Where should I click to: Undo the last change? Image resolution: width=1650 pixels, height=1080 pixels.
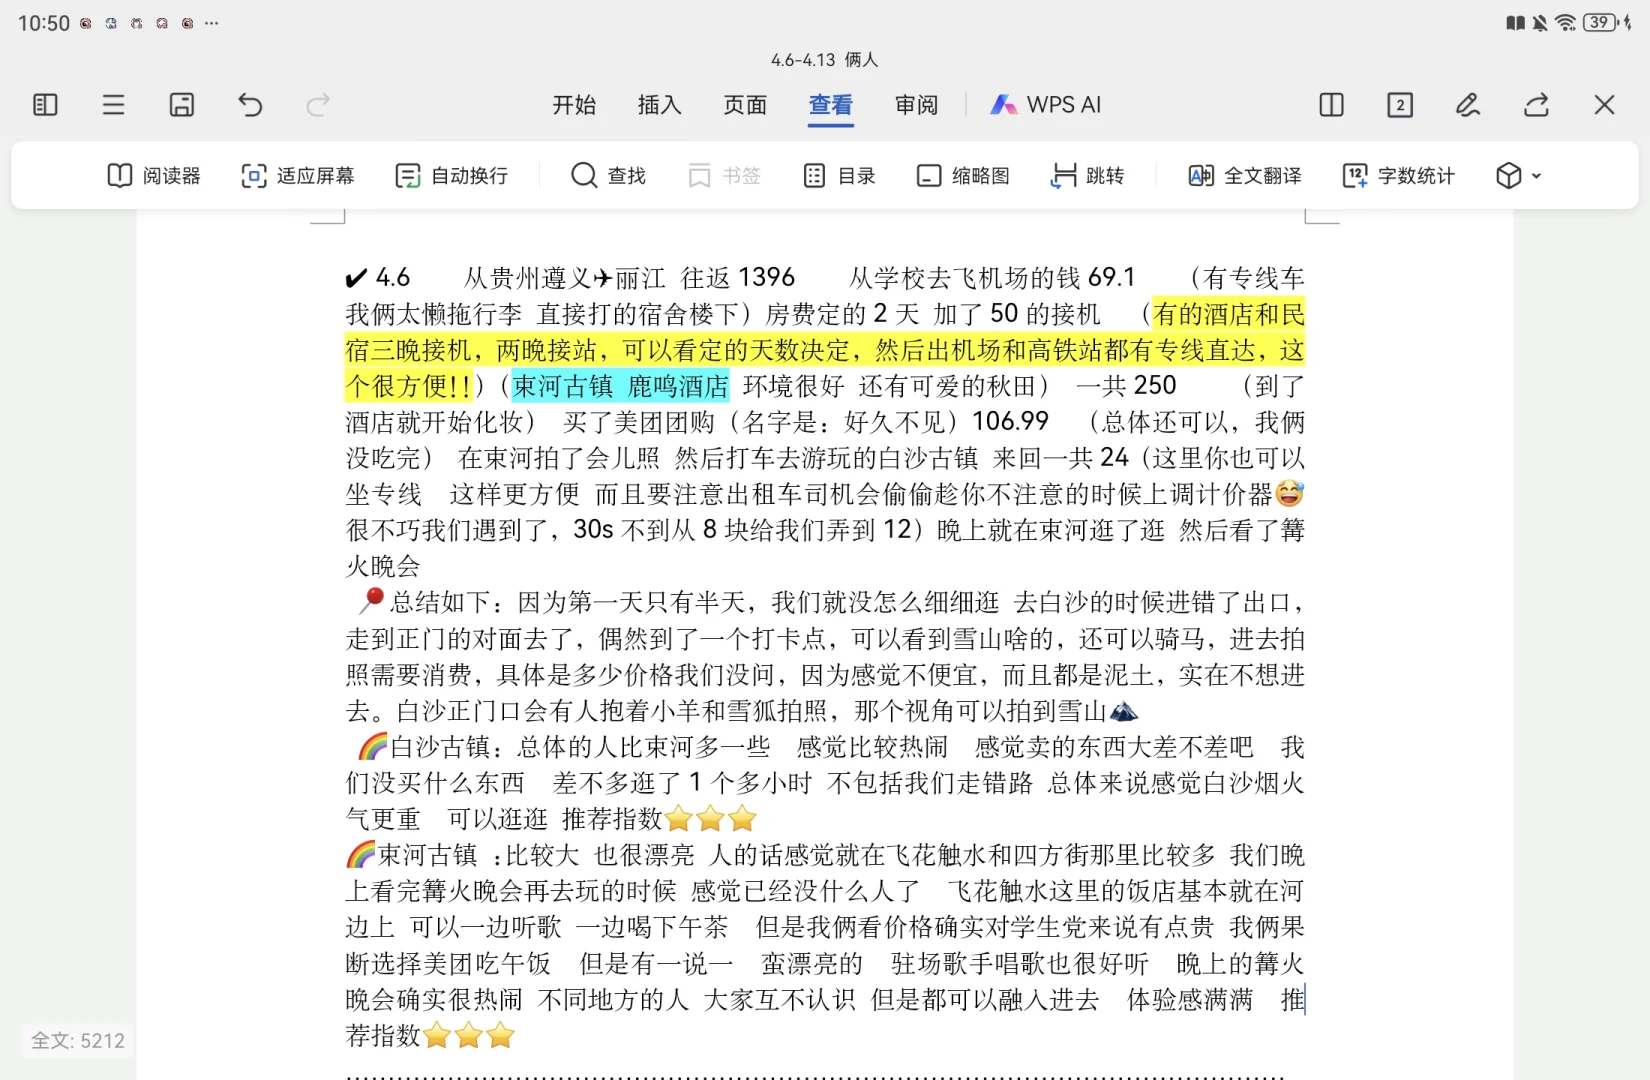point(250,105)
